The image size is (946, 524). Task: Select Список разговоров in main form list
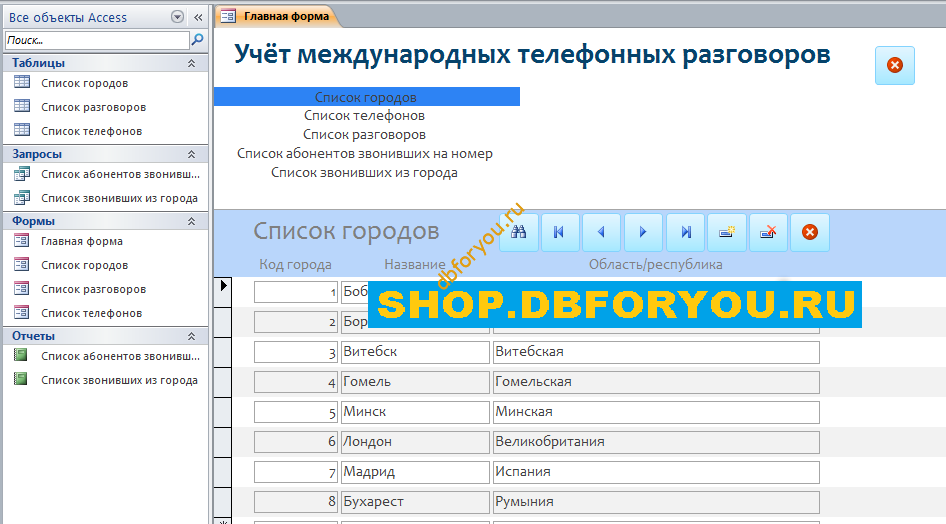[x=364, y=134]
